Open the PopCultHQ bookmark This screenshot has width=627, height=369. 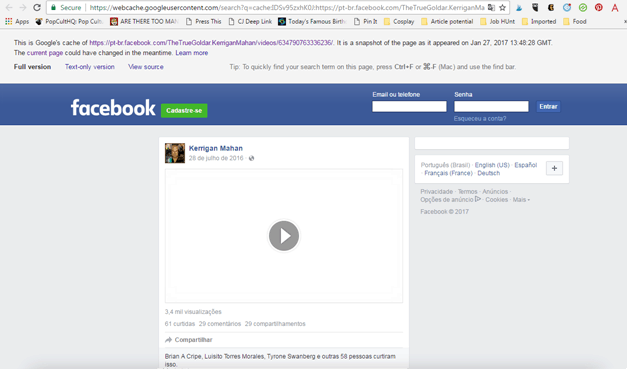[x=69, y=22]
